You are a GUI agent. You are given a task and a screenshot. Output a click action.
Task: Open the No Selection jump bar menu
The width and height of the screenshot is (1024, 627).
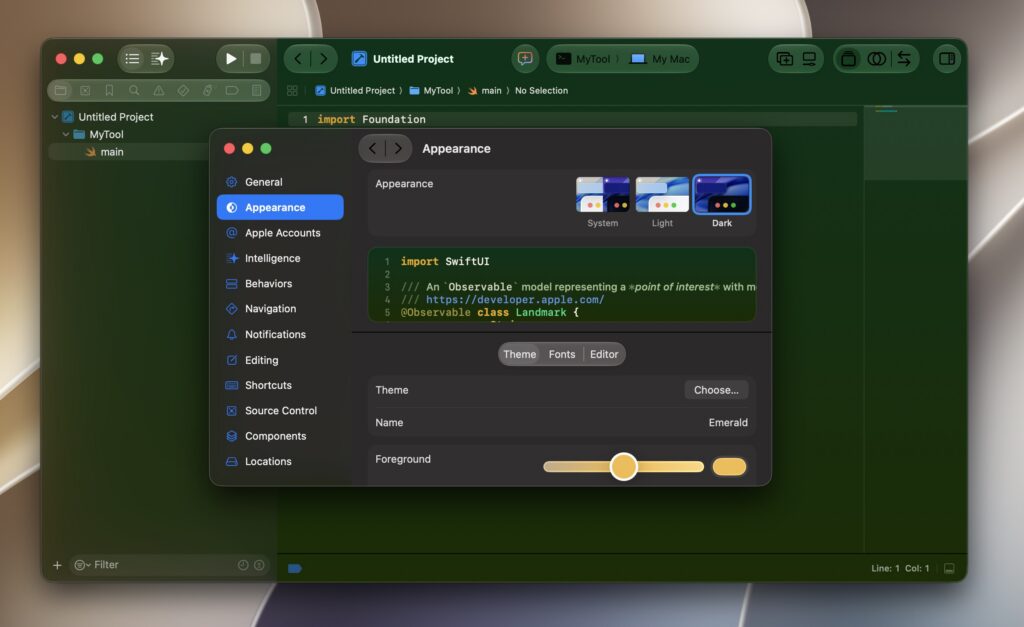pyautogui.click(x=541, y=91)
